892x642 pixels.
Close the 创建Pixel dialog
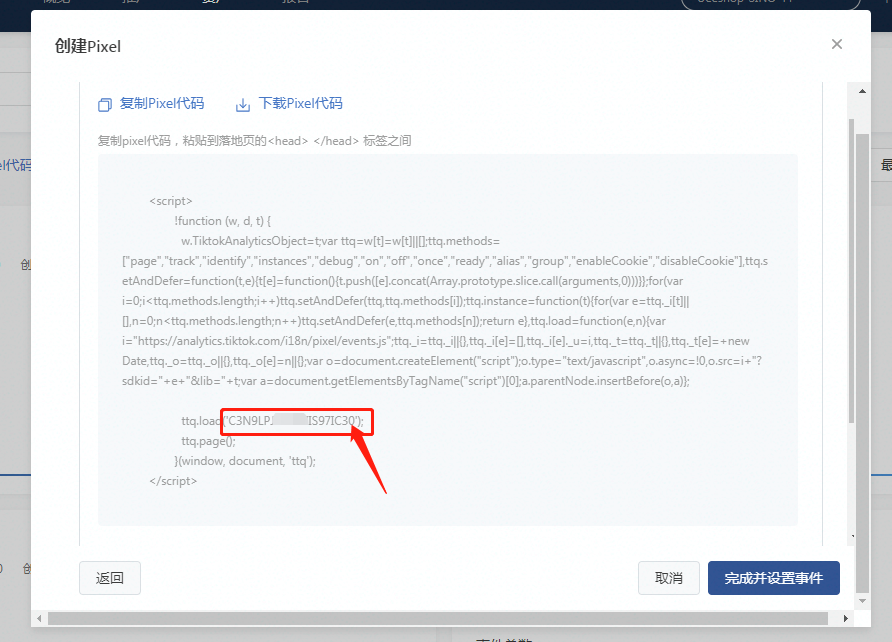pyautogui.click(x=836, y=44)
